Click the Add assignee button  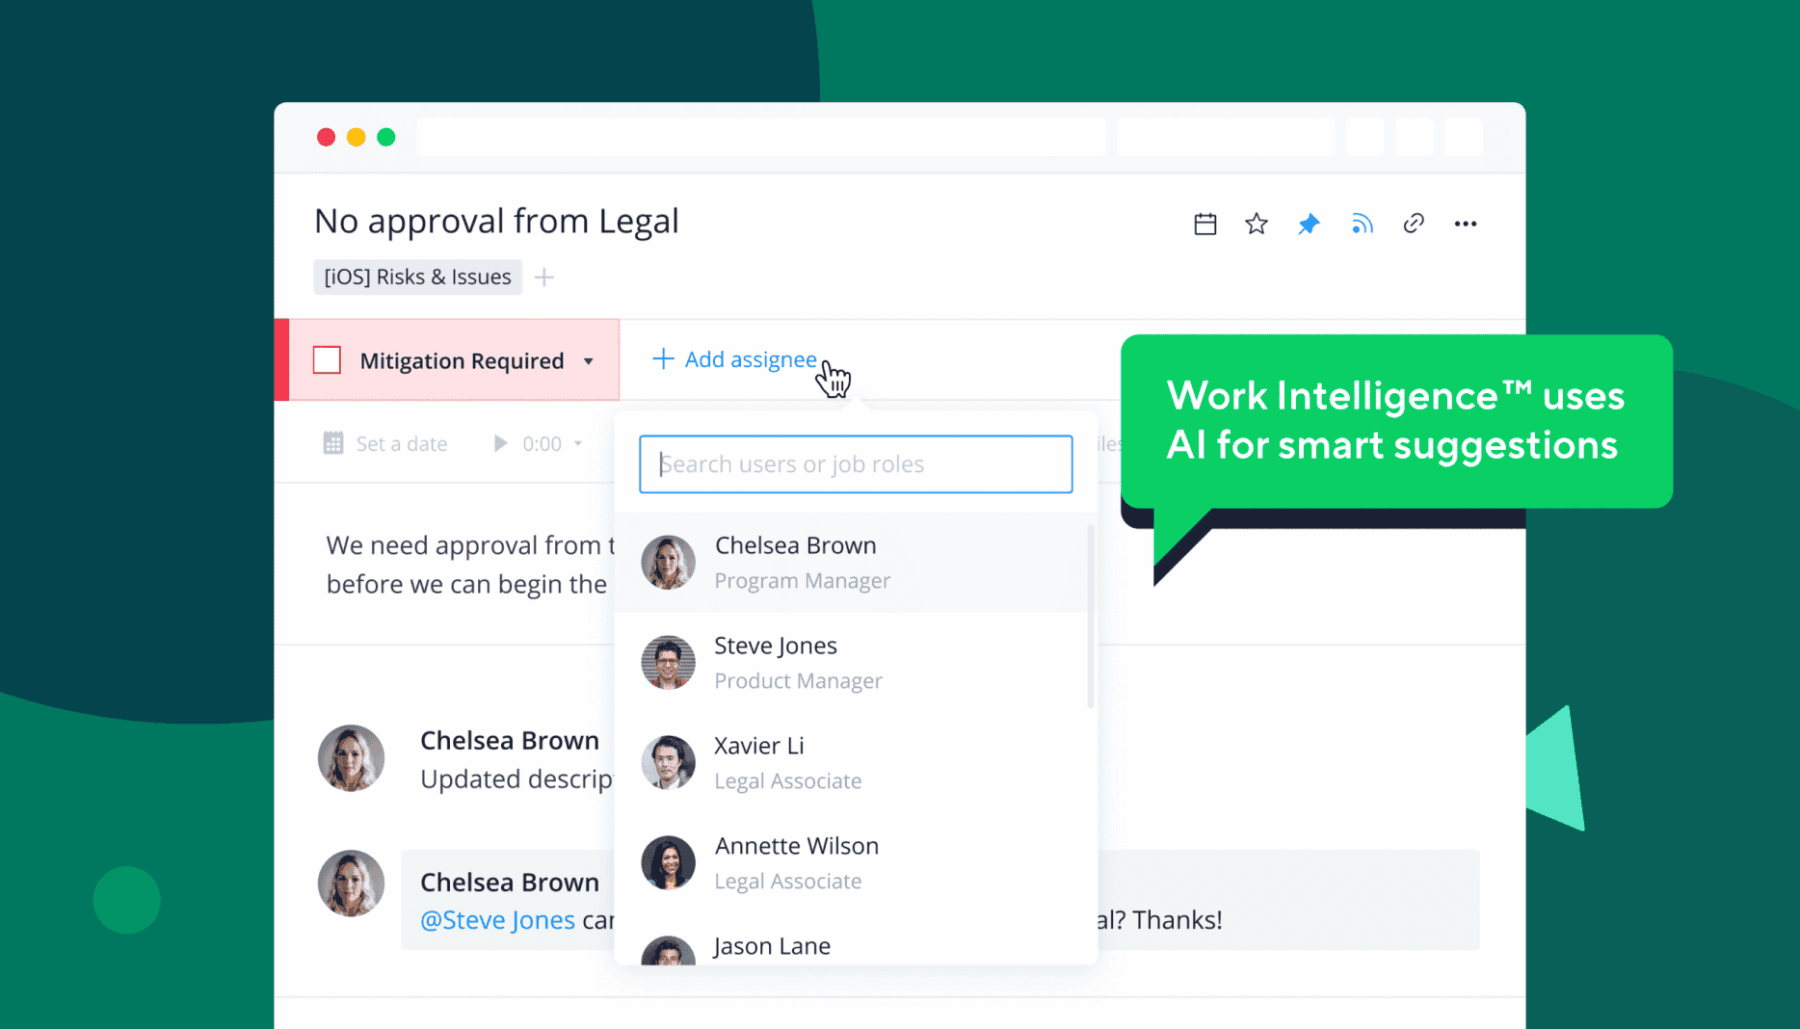pos(735,359)
